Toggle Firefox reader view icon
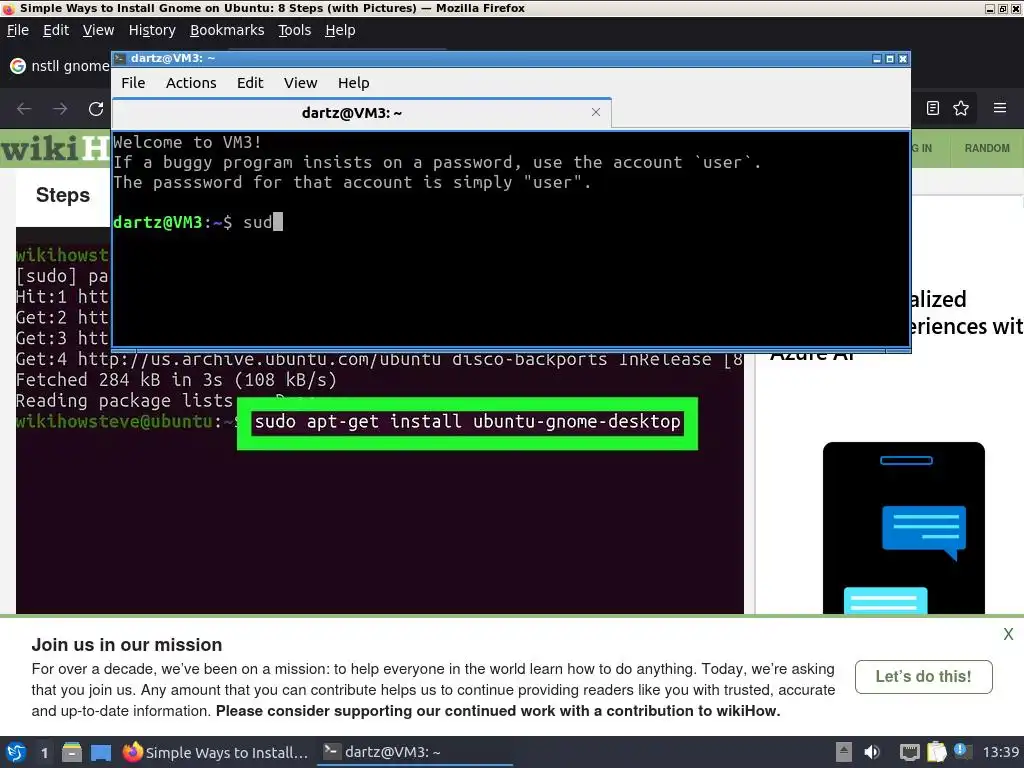The height and width of the screenshot is (768, 1024). tap(933, 108)
